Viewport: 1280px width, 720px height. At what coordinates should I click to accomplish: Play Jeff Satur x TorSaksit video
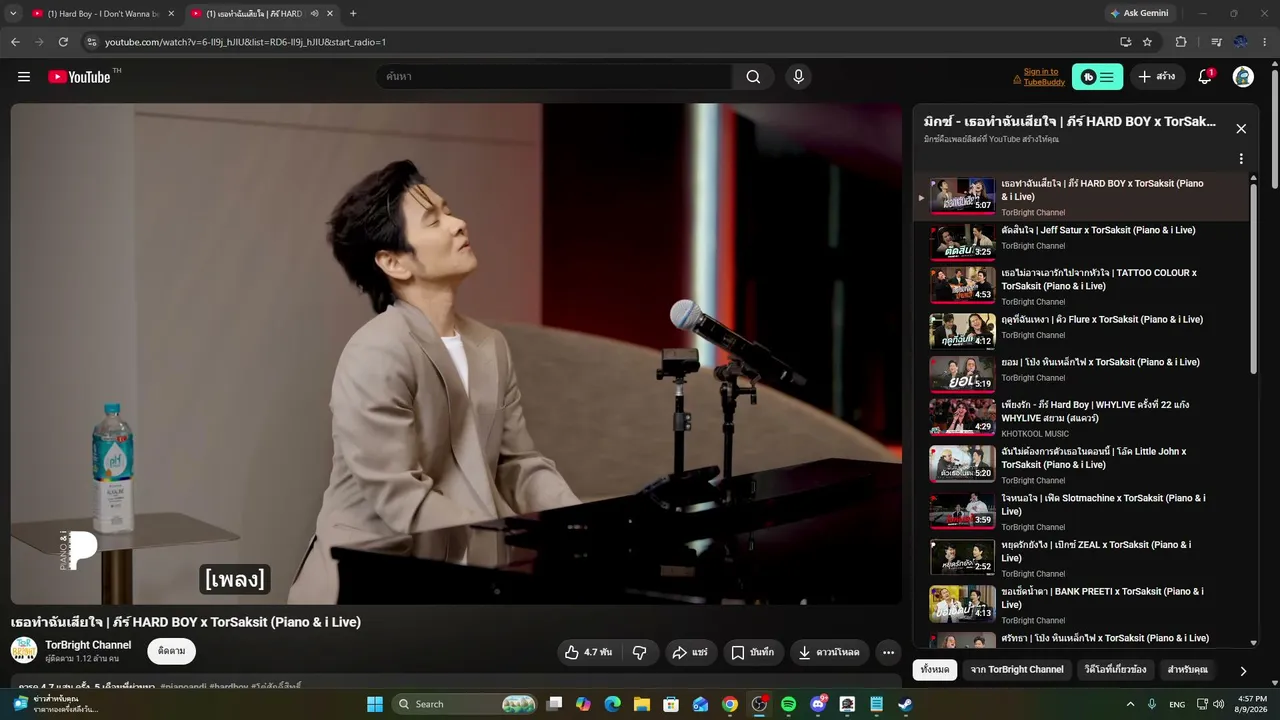[x=1090, y=241]
